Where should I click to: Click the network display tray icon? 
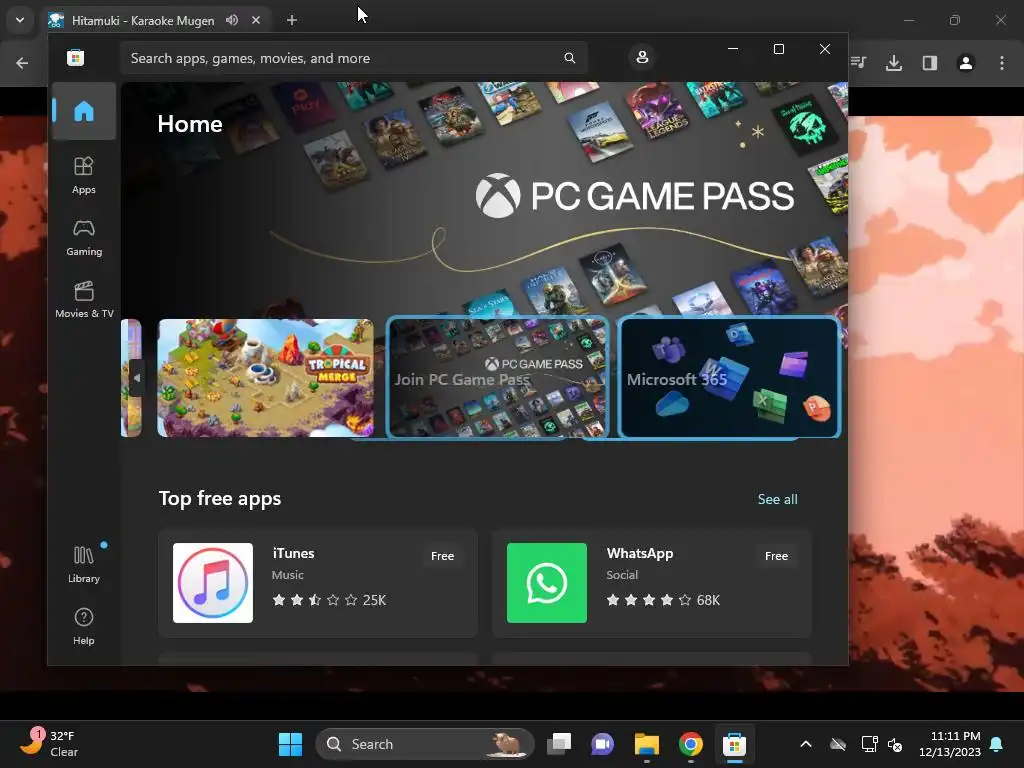point(869,744)
